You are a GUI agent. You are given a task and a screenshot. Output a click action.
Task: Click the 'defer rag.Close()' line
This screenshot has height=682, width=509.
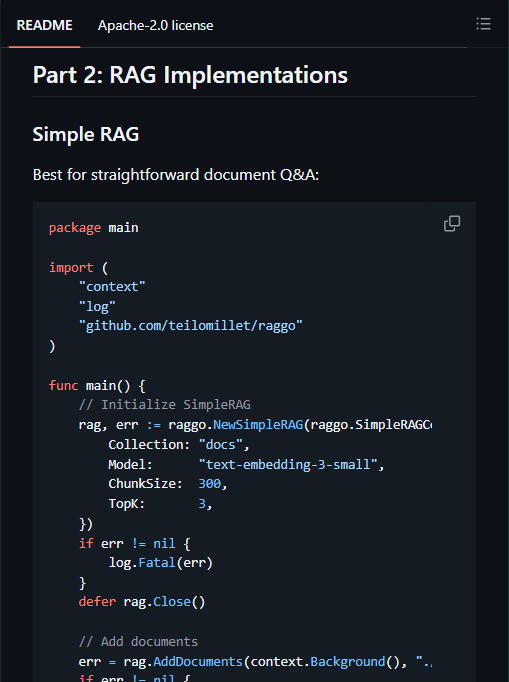[x=142, y=602]
